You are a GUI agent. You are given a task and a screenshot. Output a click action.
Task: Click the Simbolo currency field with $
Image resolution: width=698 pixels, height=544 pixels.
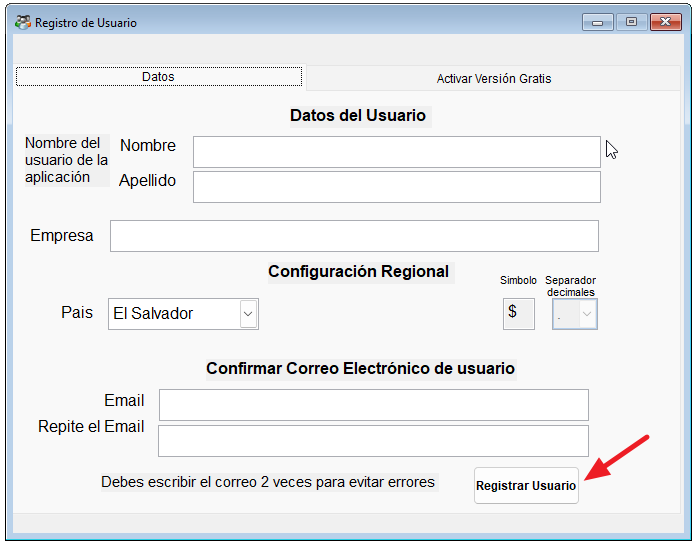click(519, 314)
